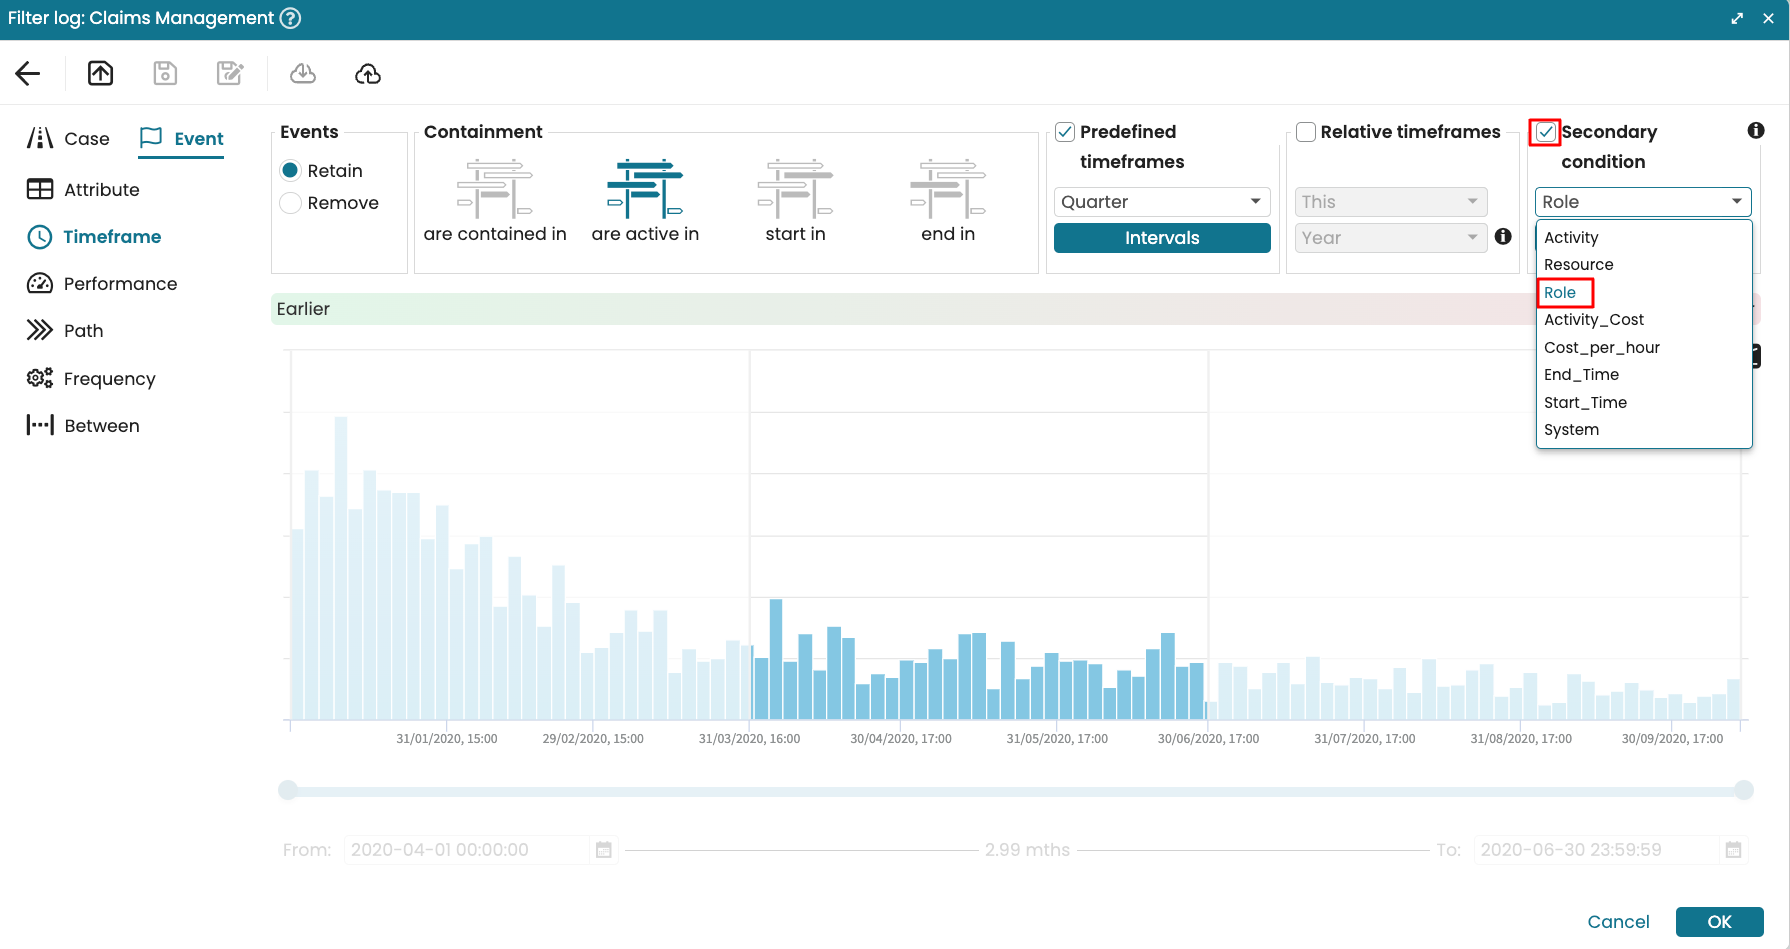The height and width of the screenshot is (949, 1790).
Task: Untick the Secondary condition checkbox
Action: point(1546,132)
